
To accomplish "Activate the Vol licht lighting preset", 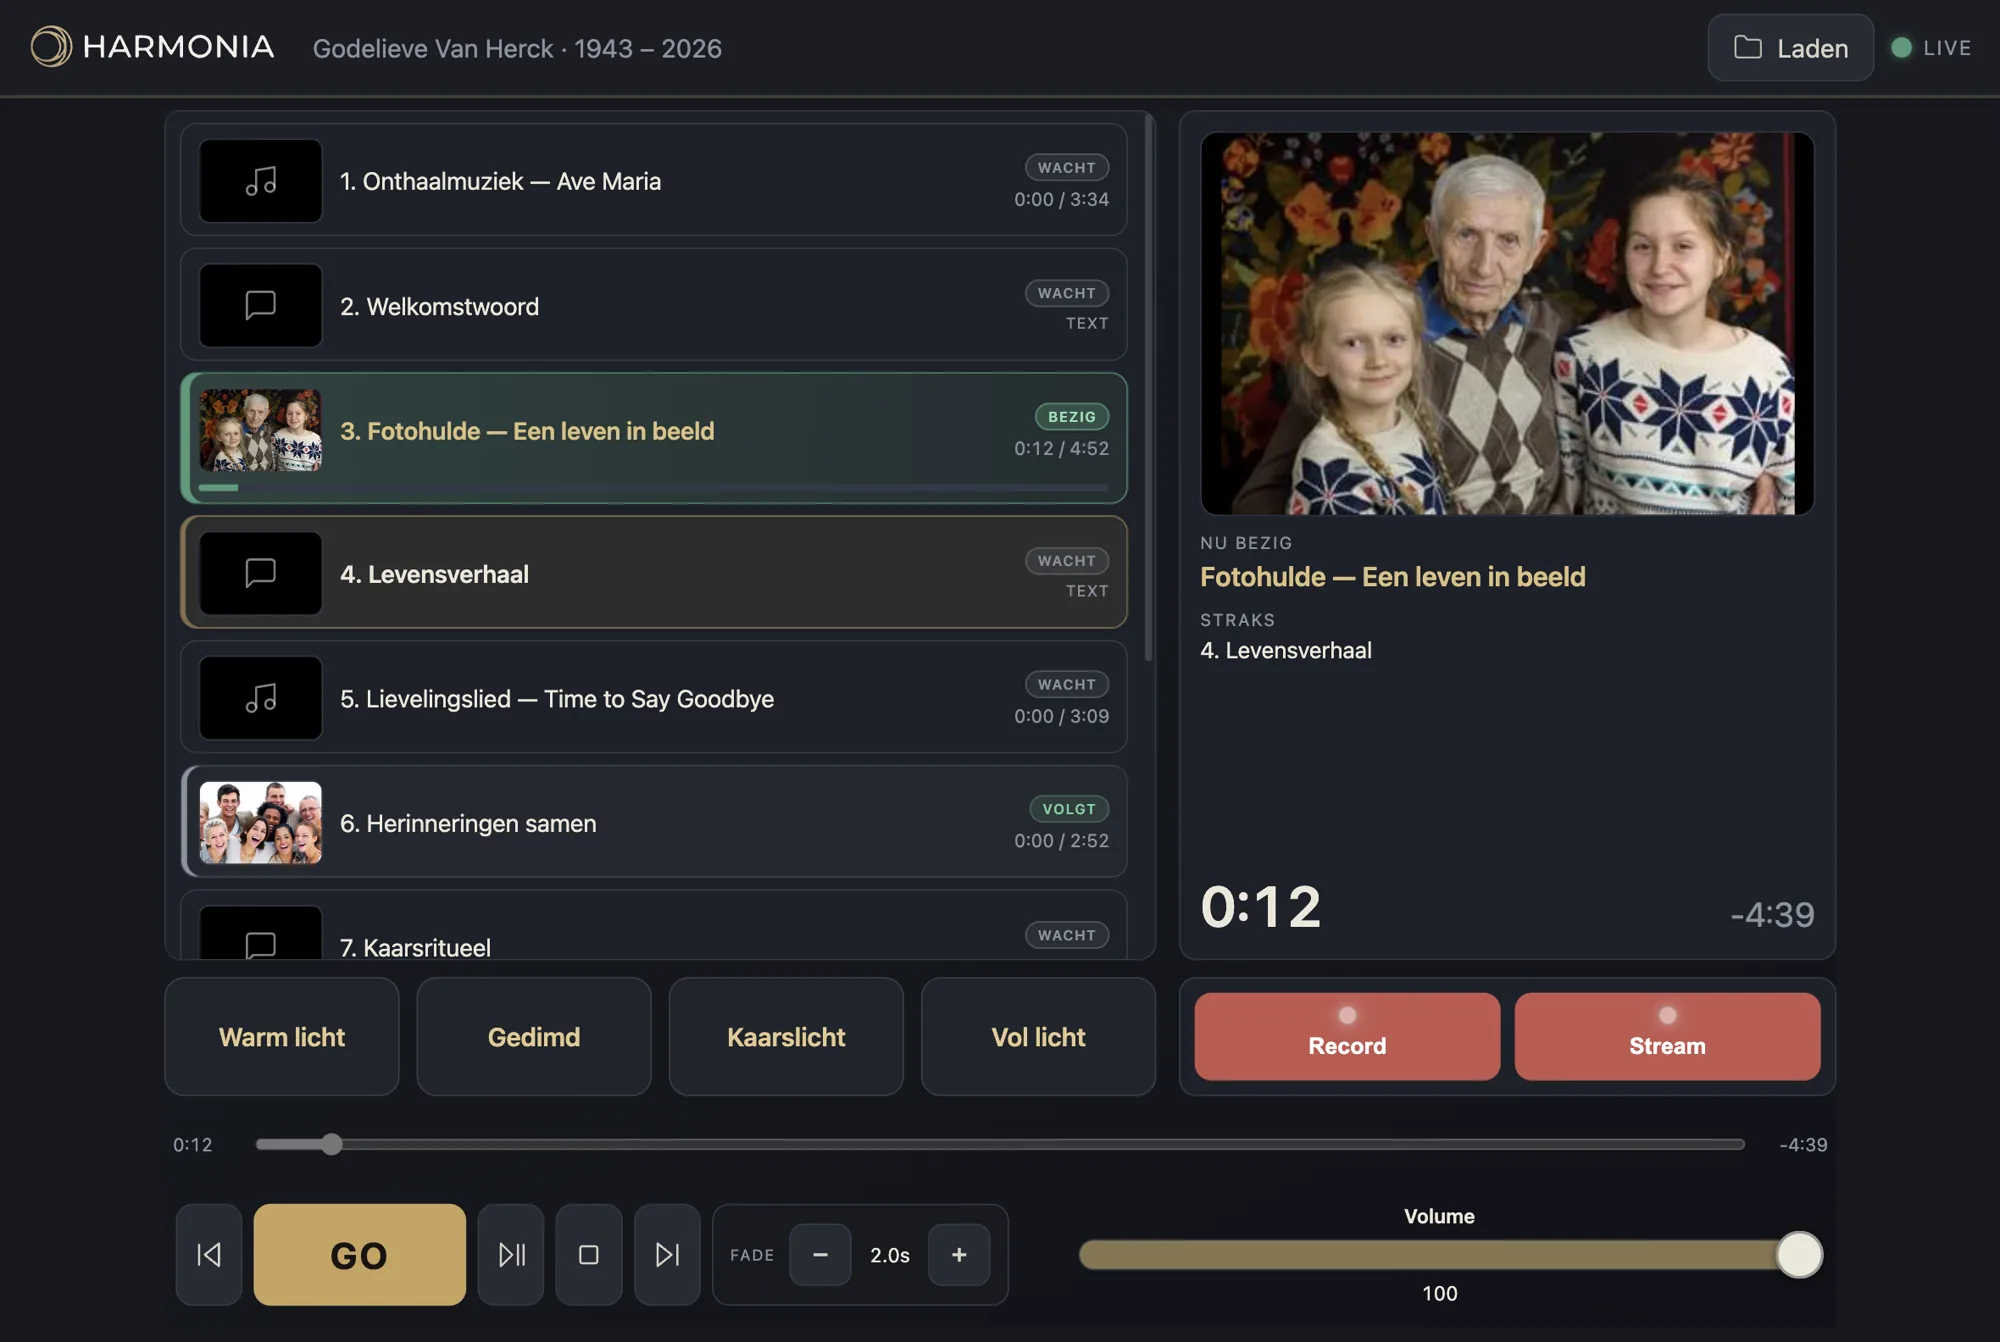I will [x=1038, y=1037].
